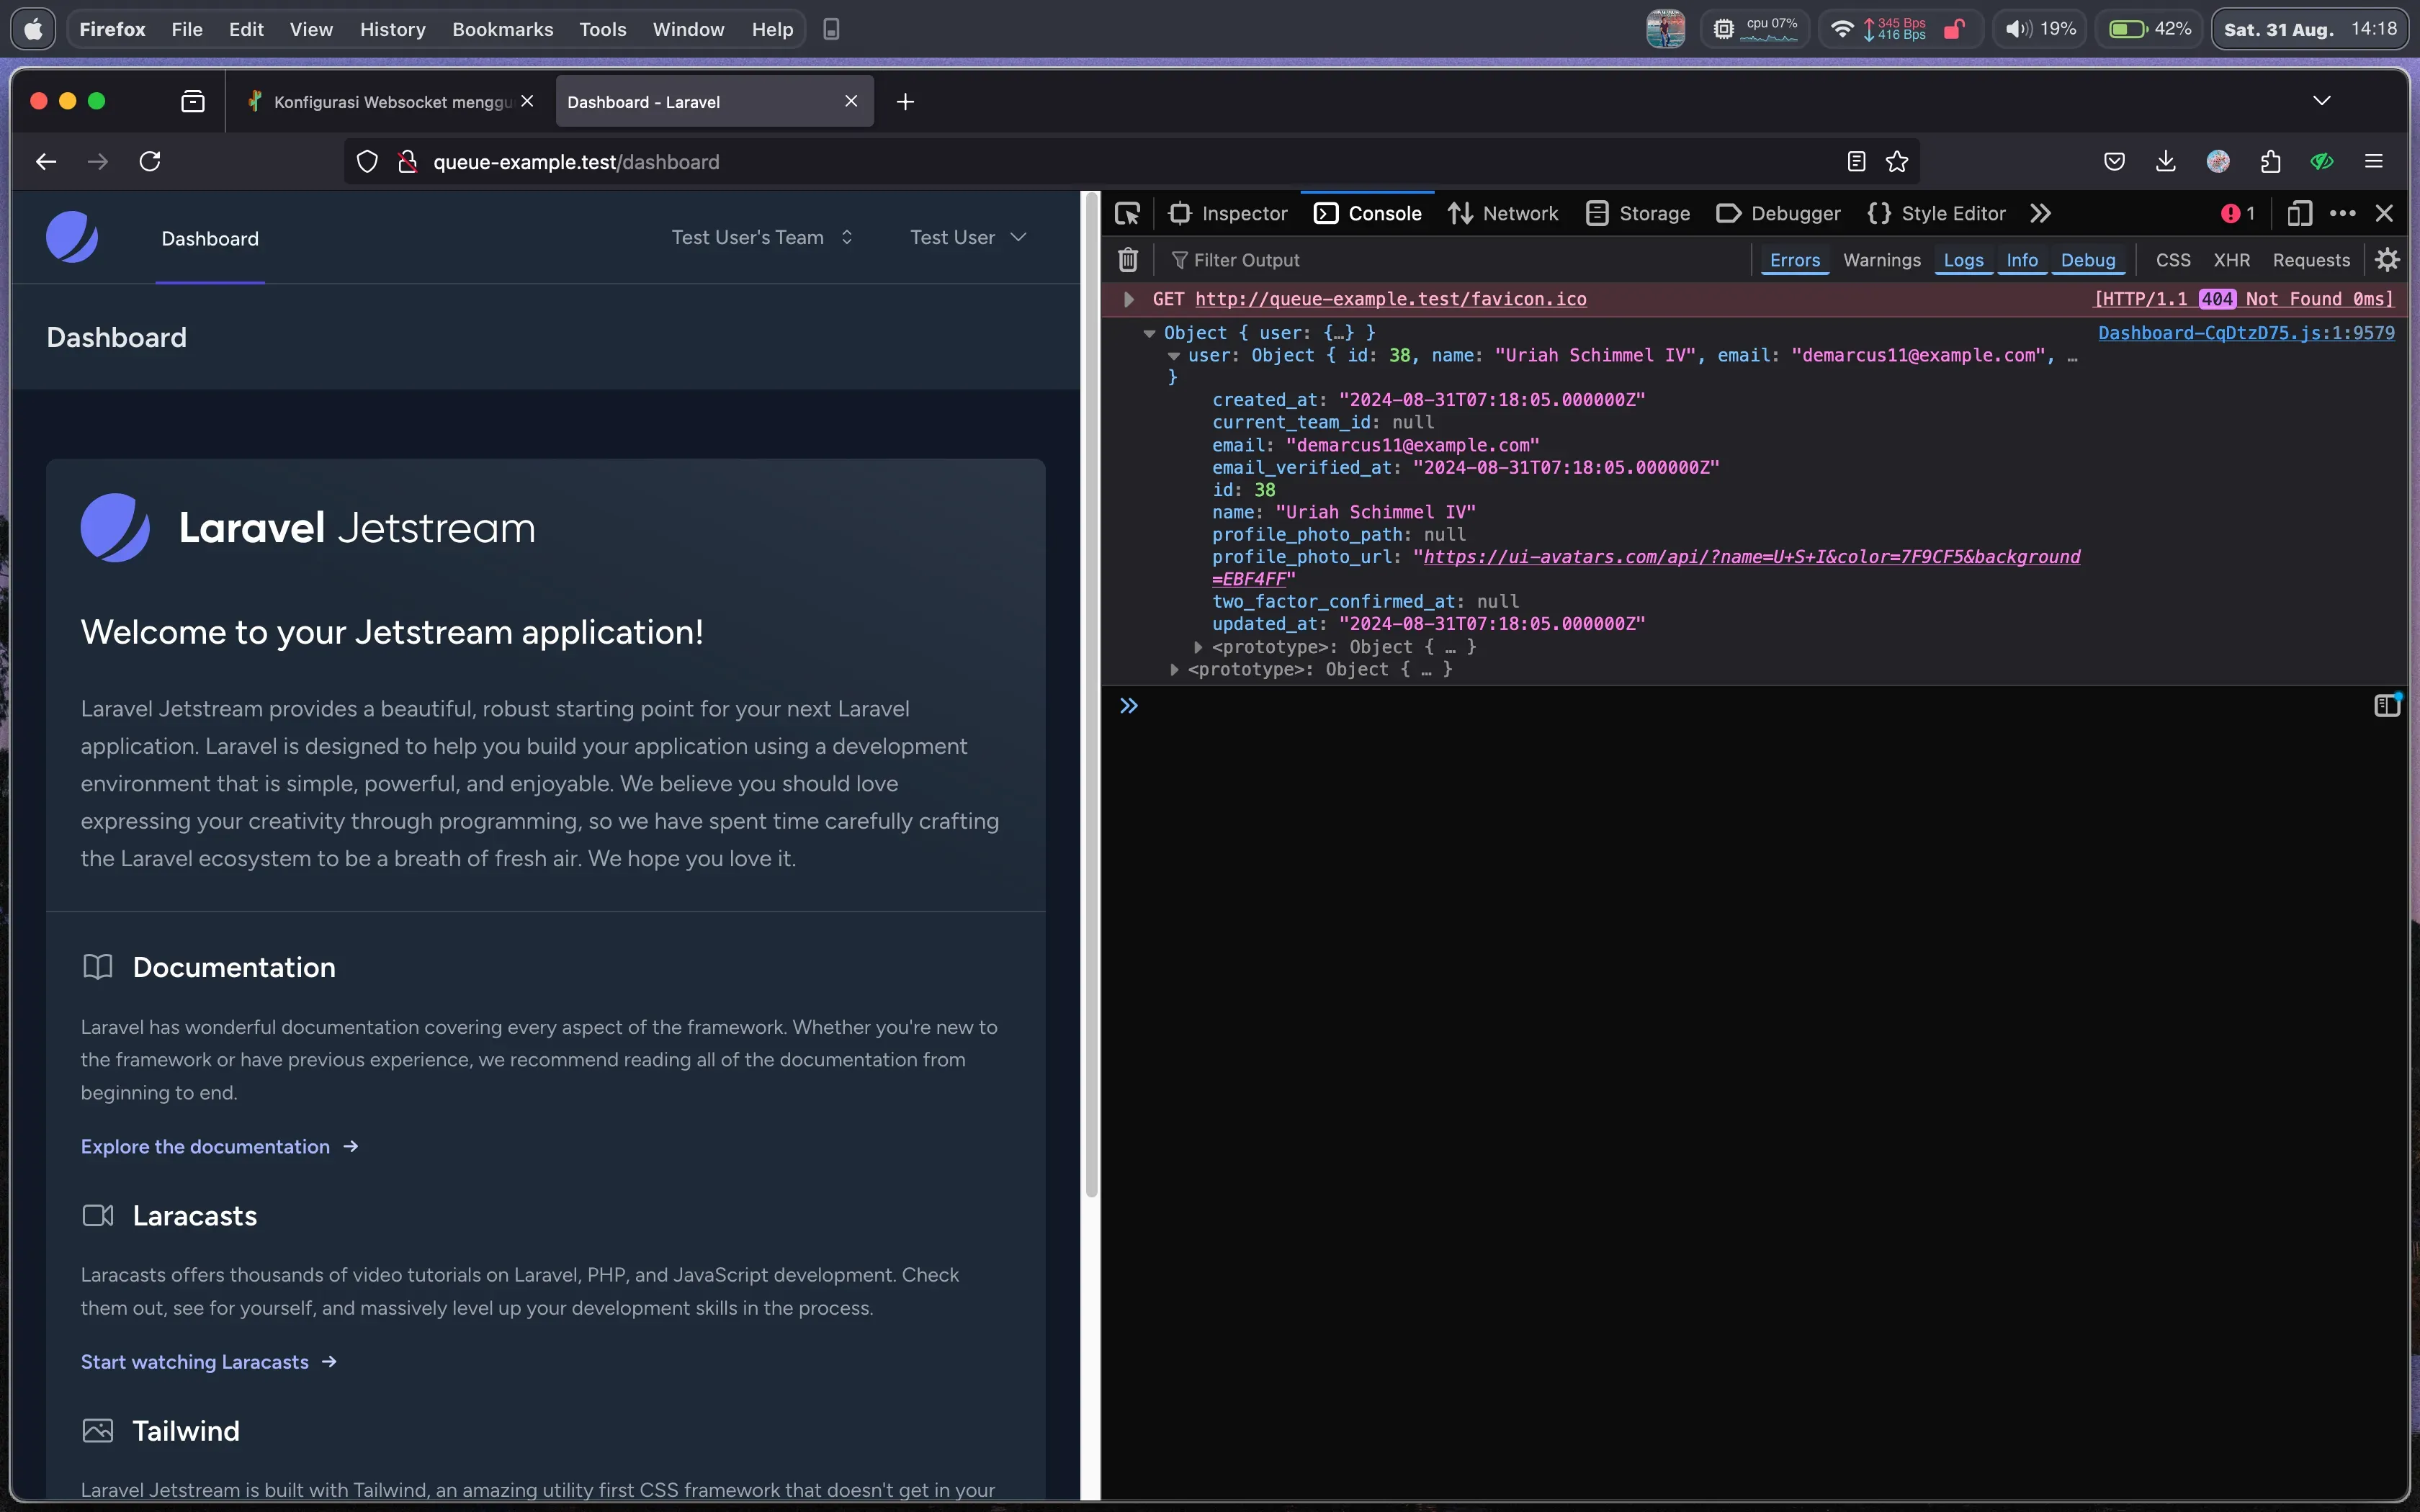This screenshot has height=1512, width=2420.
Task: Toggle XHR filter in console
Action: tap(2231, 260)
